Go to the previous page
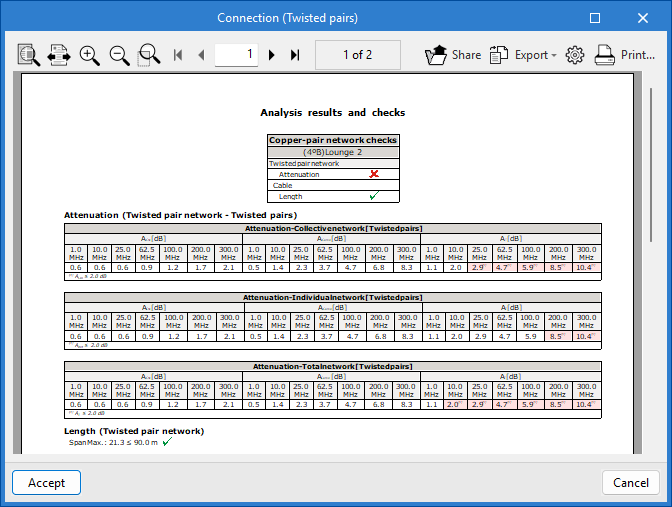Screen dimensions: 672x507 point(201,55)
